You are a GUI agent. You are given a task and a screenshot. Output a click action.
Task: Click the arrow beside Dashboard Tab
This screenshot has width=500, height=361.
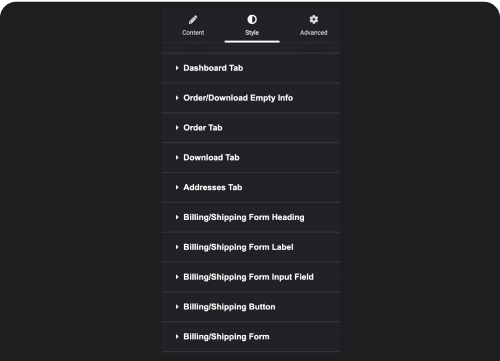click(177, 68)
